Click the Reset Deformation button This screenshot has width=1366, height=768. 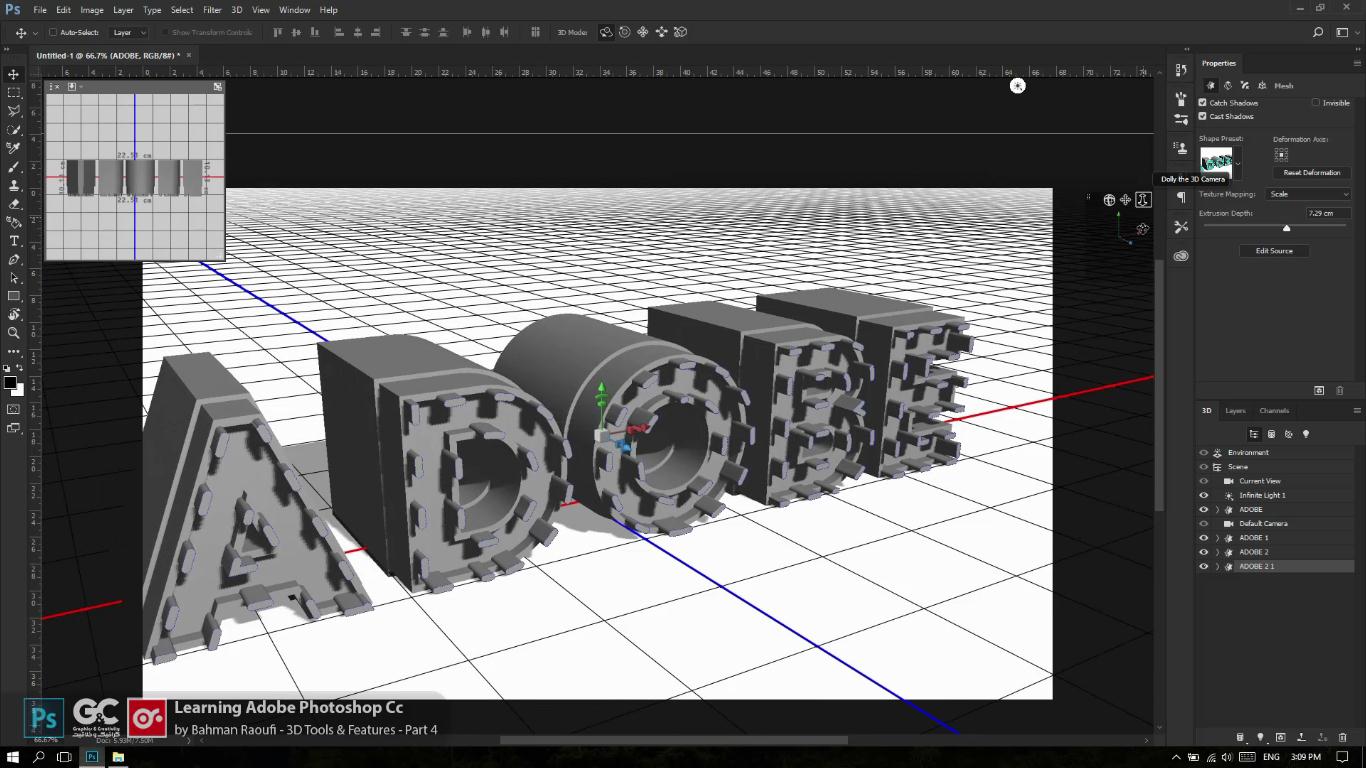coord(1312,172)
